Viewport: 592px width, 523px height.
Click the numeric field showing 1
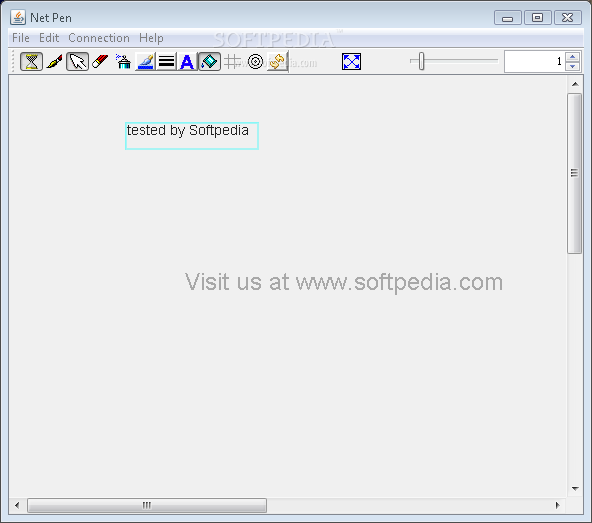pos(534,62)
